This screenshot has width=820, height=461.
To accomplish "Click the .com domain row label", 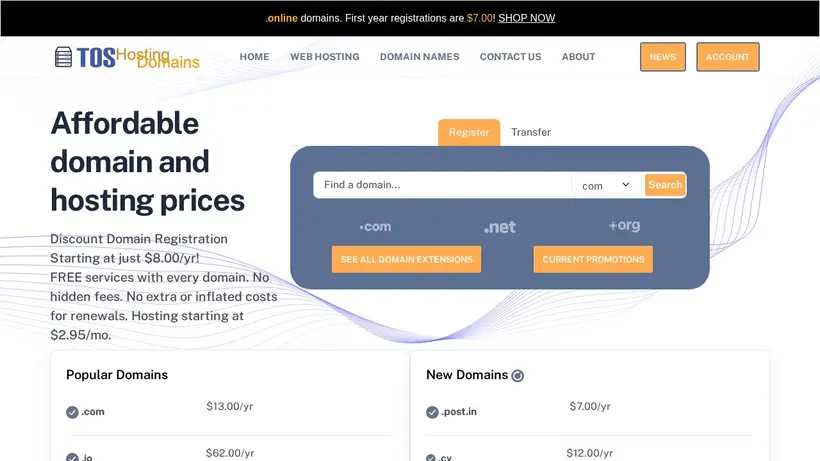I will click(93, 412).
